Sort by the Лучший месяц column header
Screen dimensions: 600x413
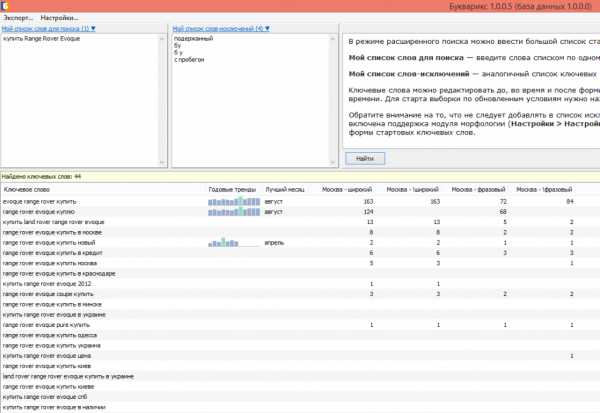coord(282,189)
